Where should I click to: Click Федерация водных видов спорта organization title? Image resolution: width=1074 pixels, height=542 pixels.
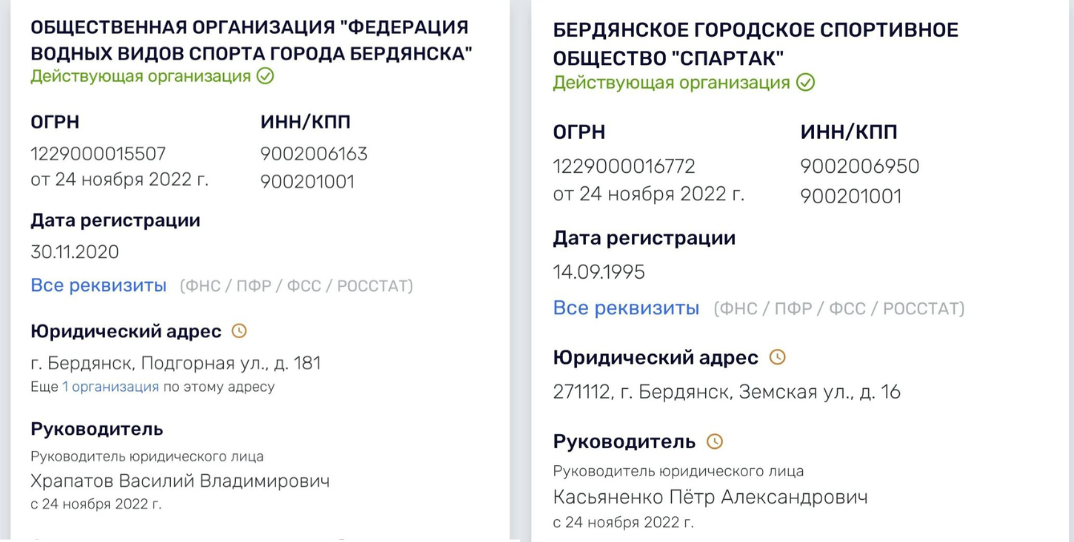pyautogui.click(x=251, y=40)
